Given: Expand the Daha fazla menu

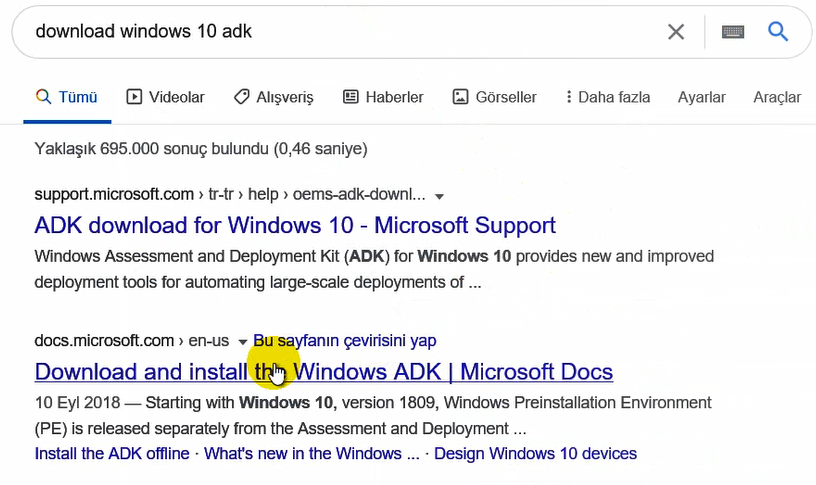Looking at the screenshot, I should click(x=608, y=97).
